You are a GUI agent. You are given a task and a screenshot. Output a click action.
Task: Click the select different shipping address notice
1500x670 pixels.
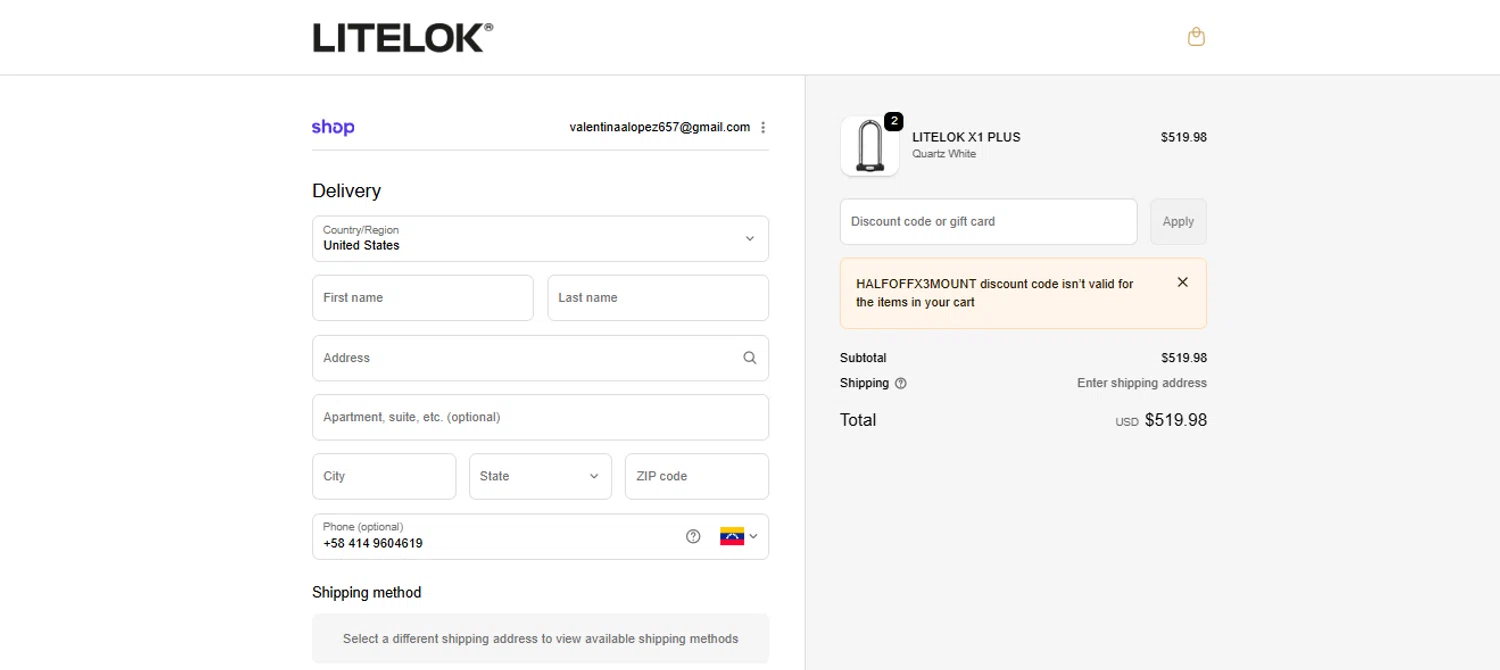[541, 639]
